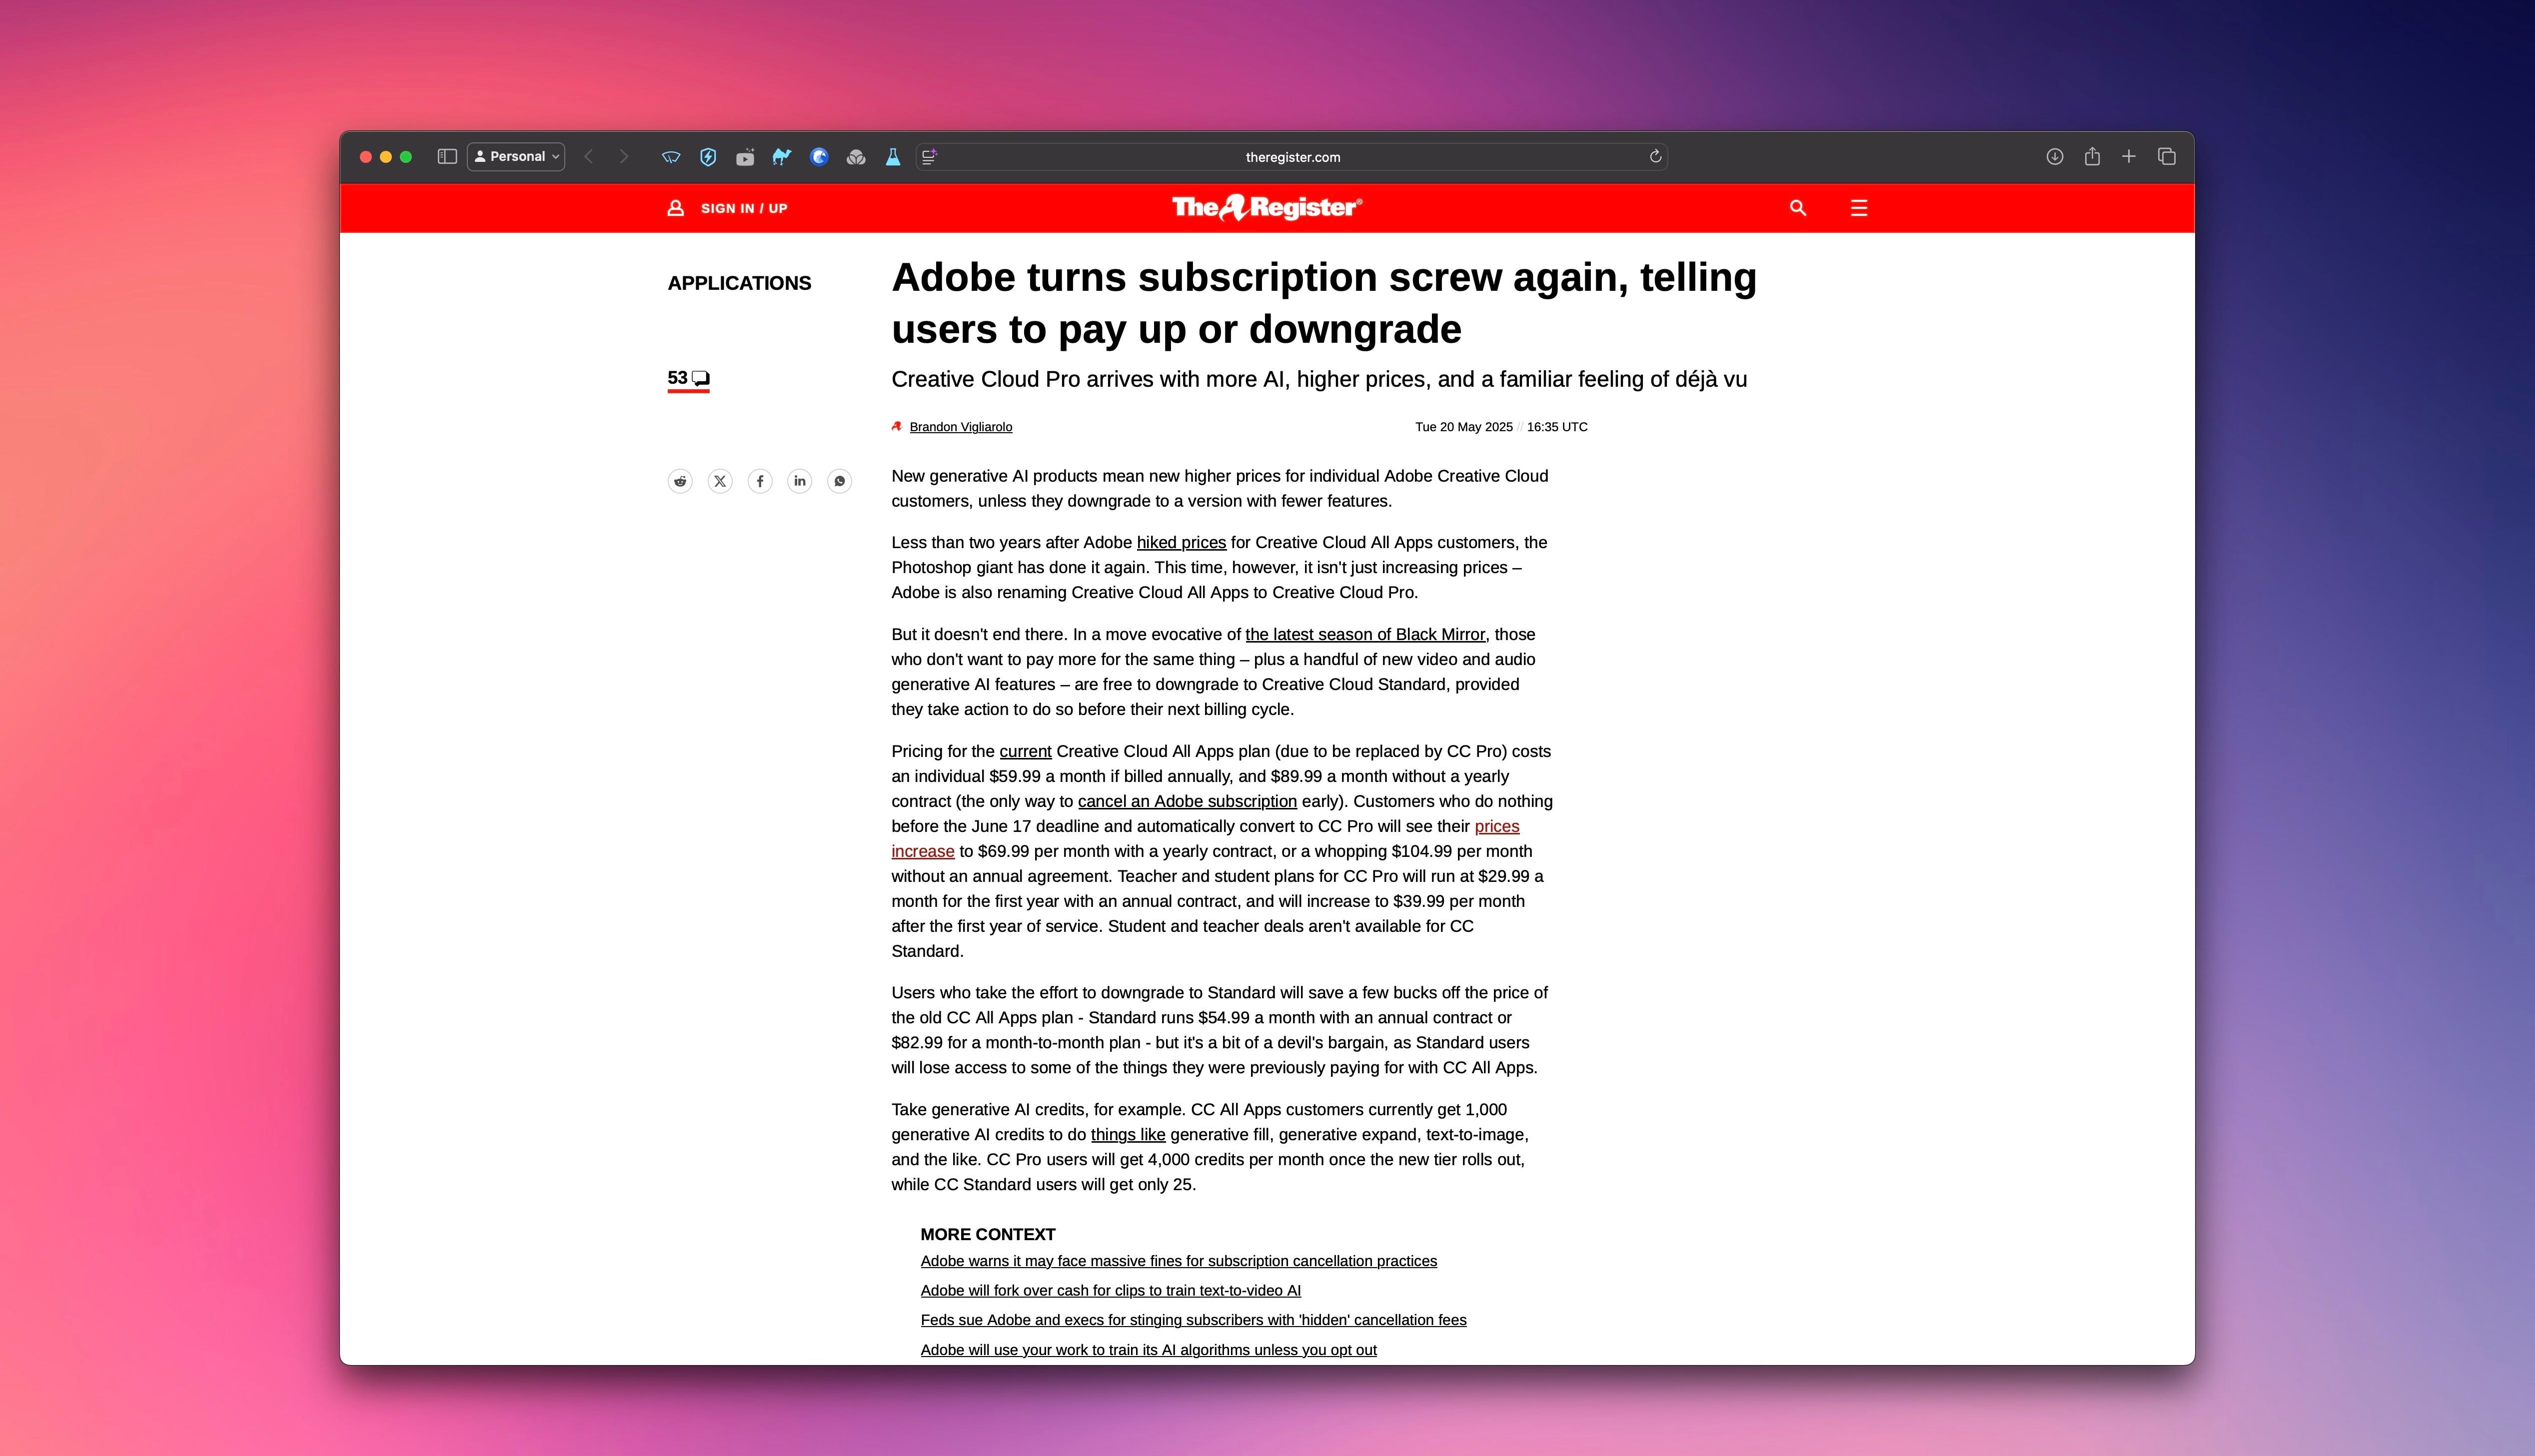Open the APPLICATIONS section link
This screenshot has height=1456, width=2535.
coord(739,283)
